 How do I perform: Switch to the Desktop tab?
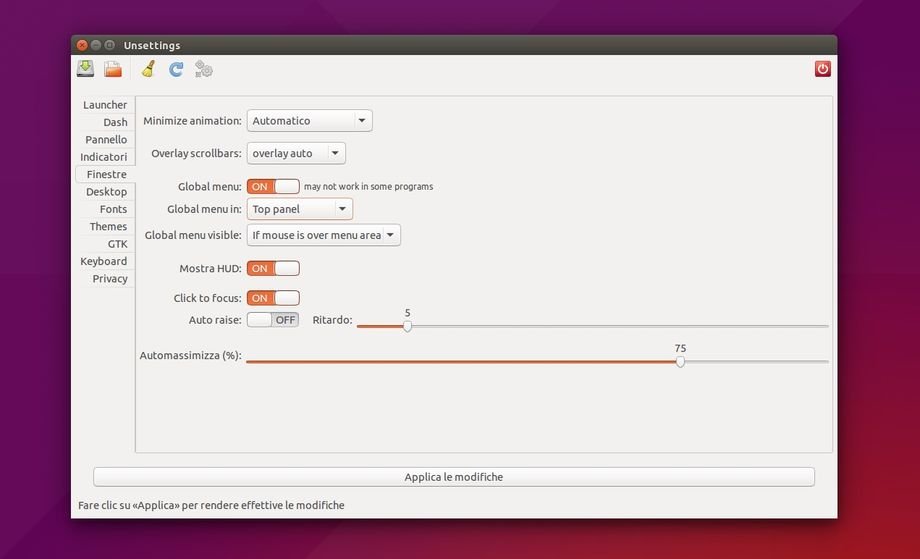point(106,192)
